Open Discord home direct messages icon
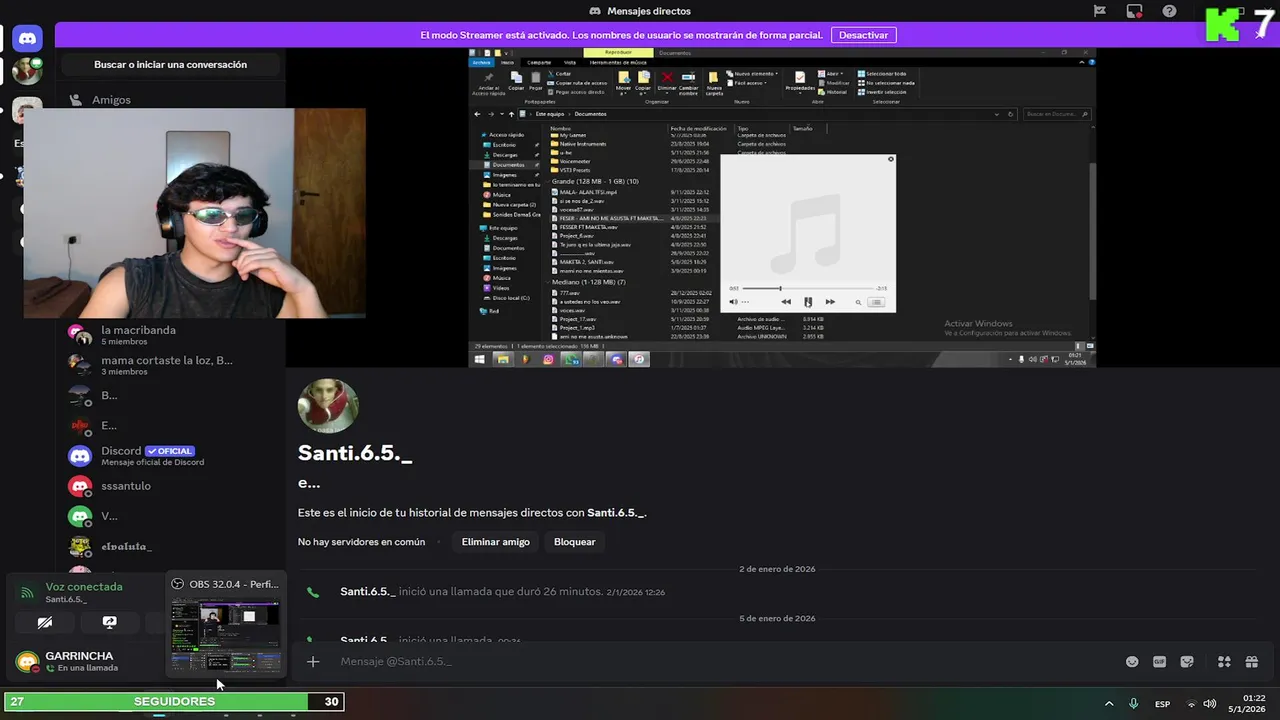 27,39
